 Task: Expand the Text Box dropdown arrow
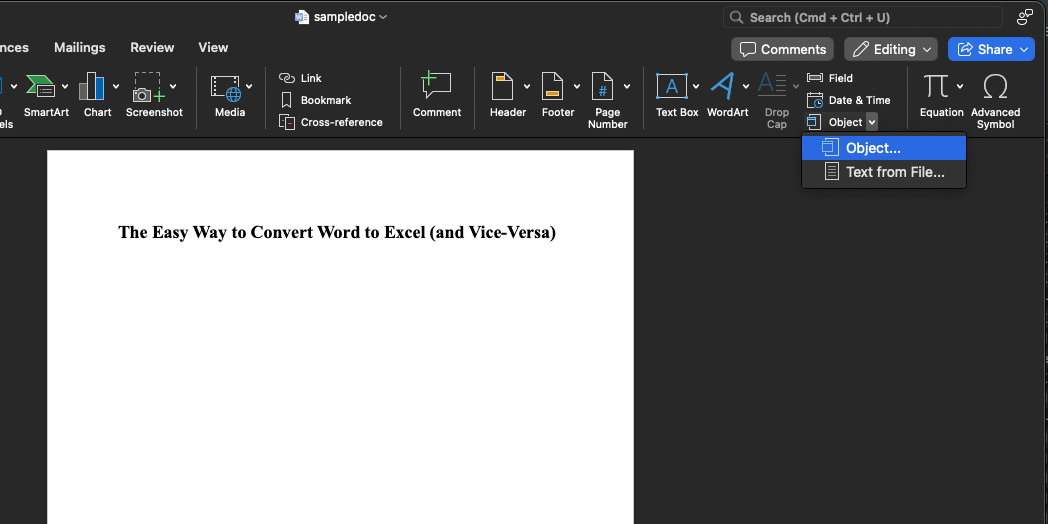coord(696,86)
